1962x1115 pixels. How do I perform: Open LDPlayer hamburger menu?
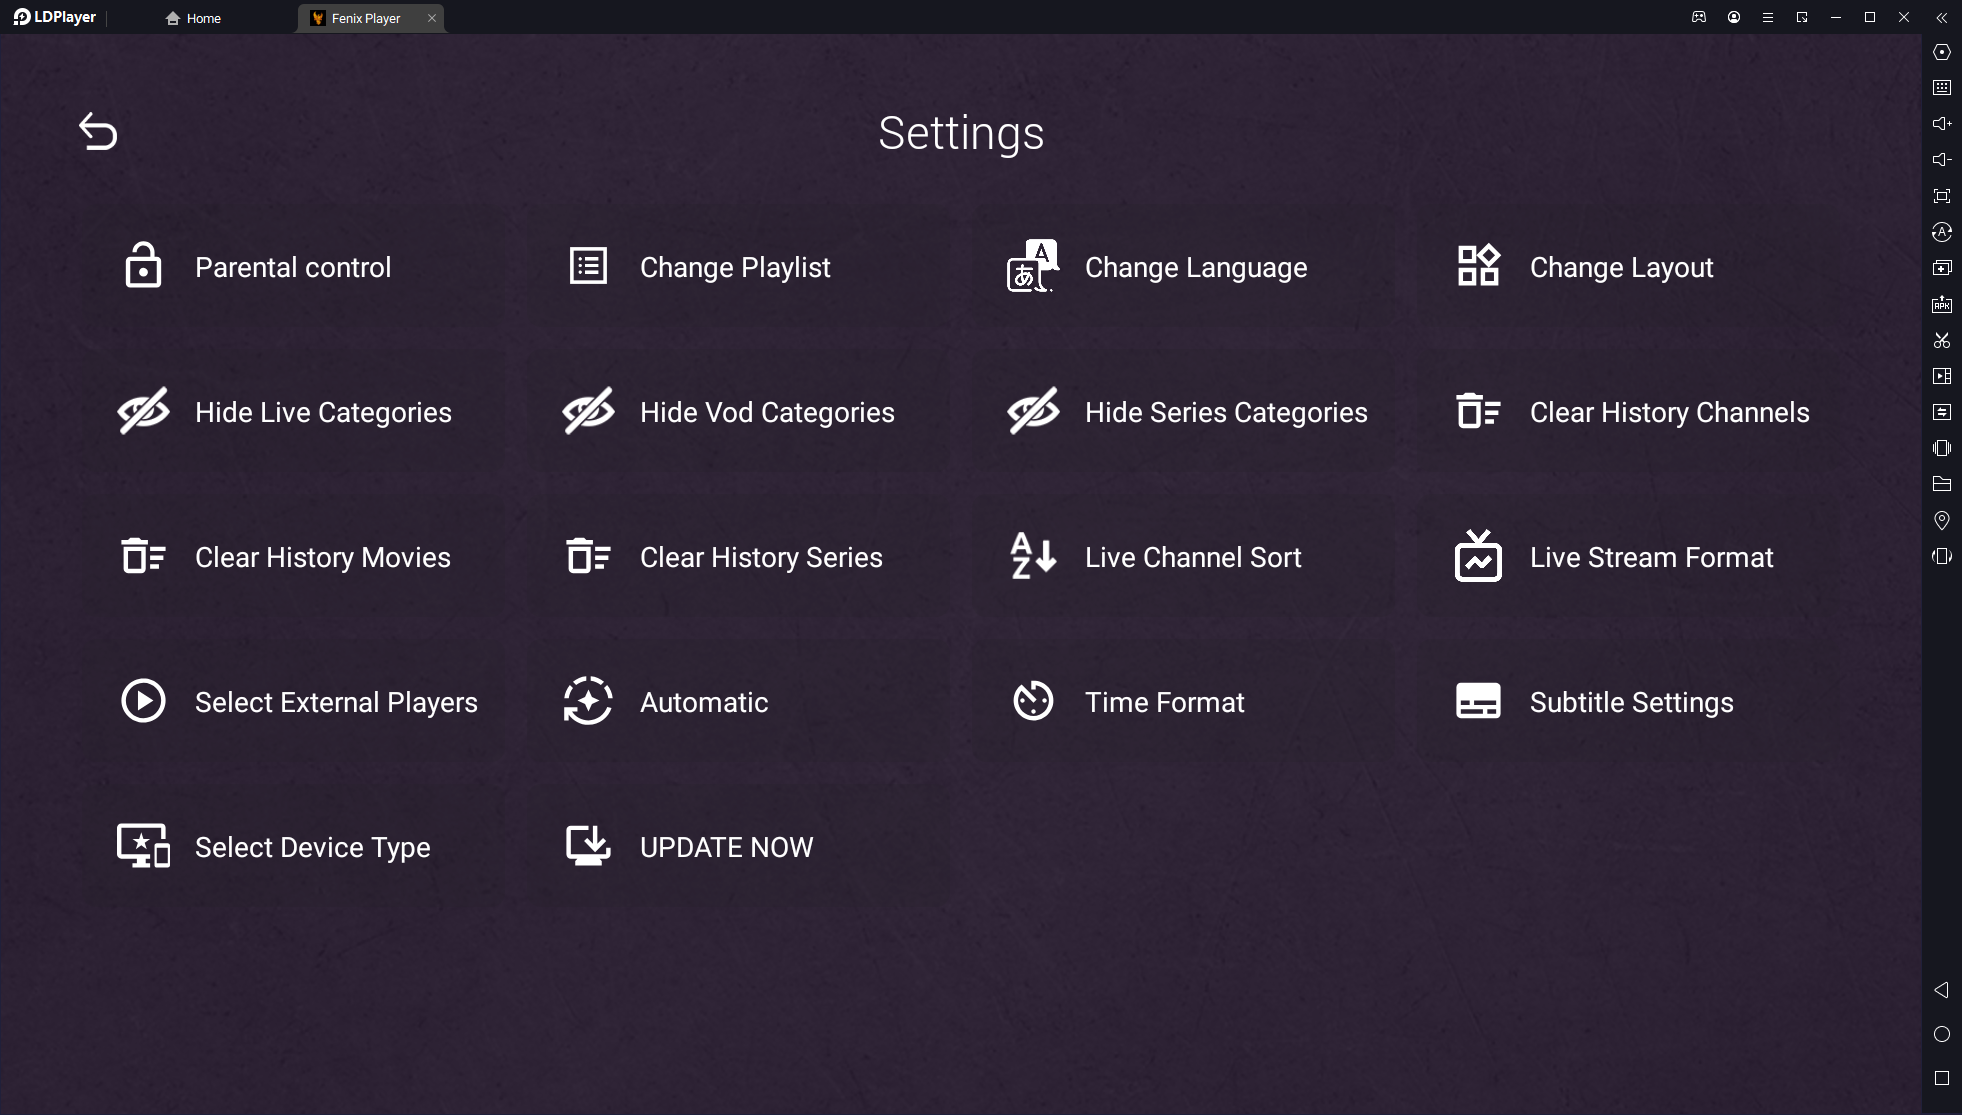(1768, 17)
